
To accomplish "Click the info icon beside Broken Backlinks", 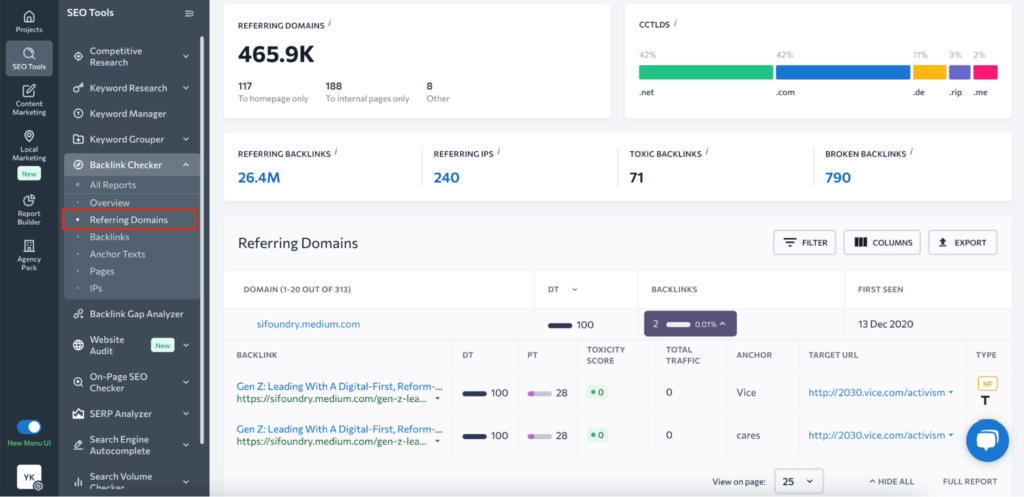I will point(912,152).
